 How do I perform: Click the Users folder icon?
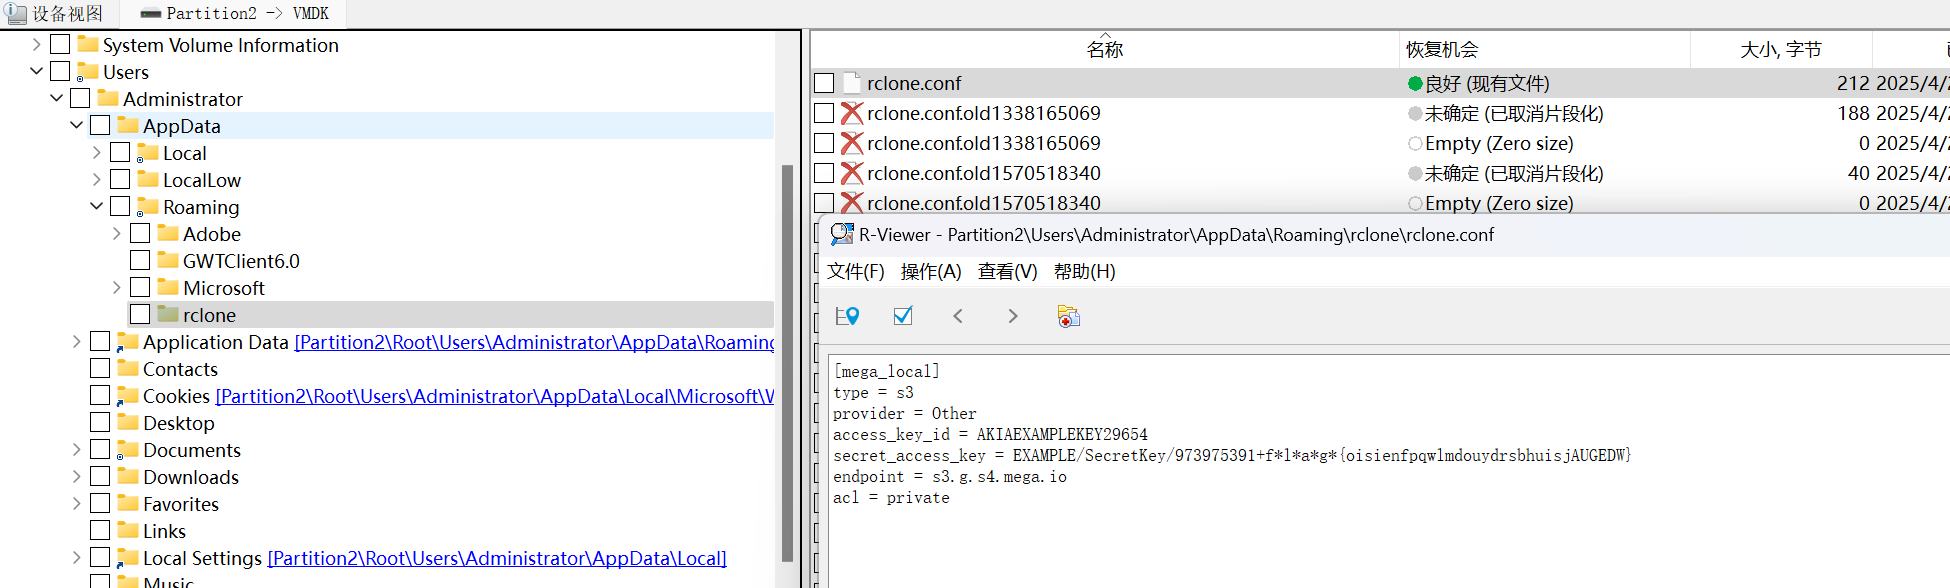[88, 71]
